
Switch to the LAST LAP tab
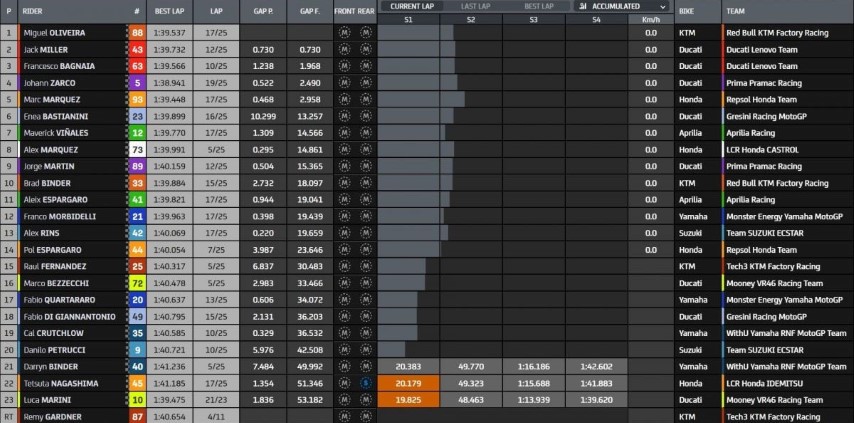pos(473,6)
